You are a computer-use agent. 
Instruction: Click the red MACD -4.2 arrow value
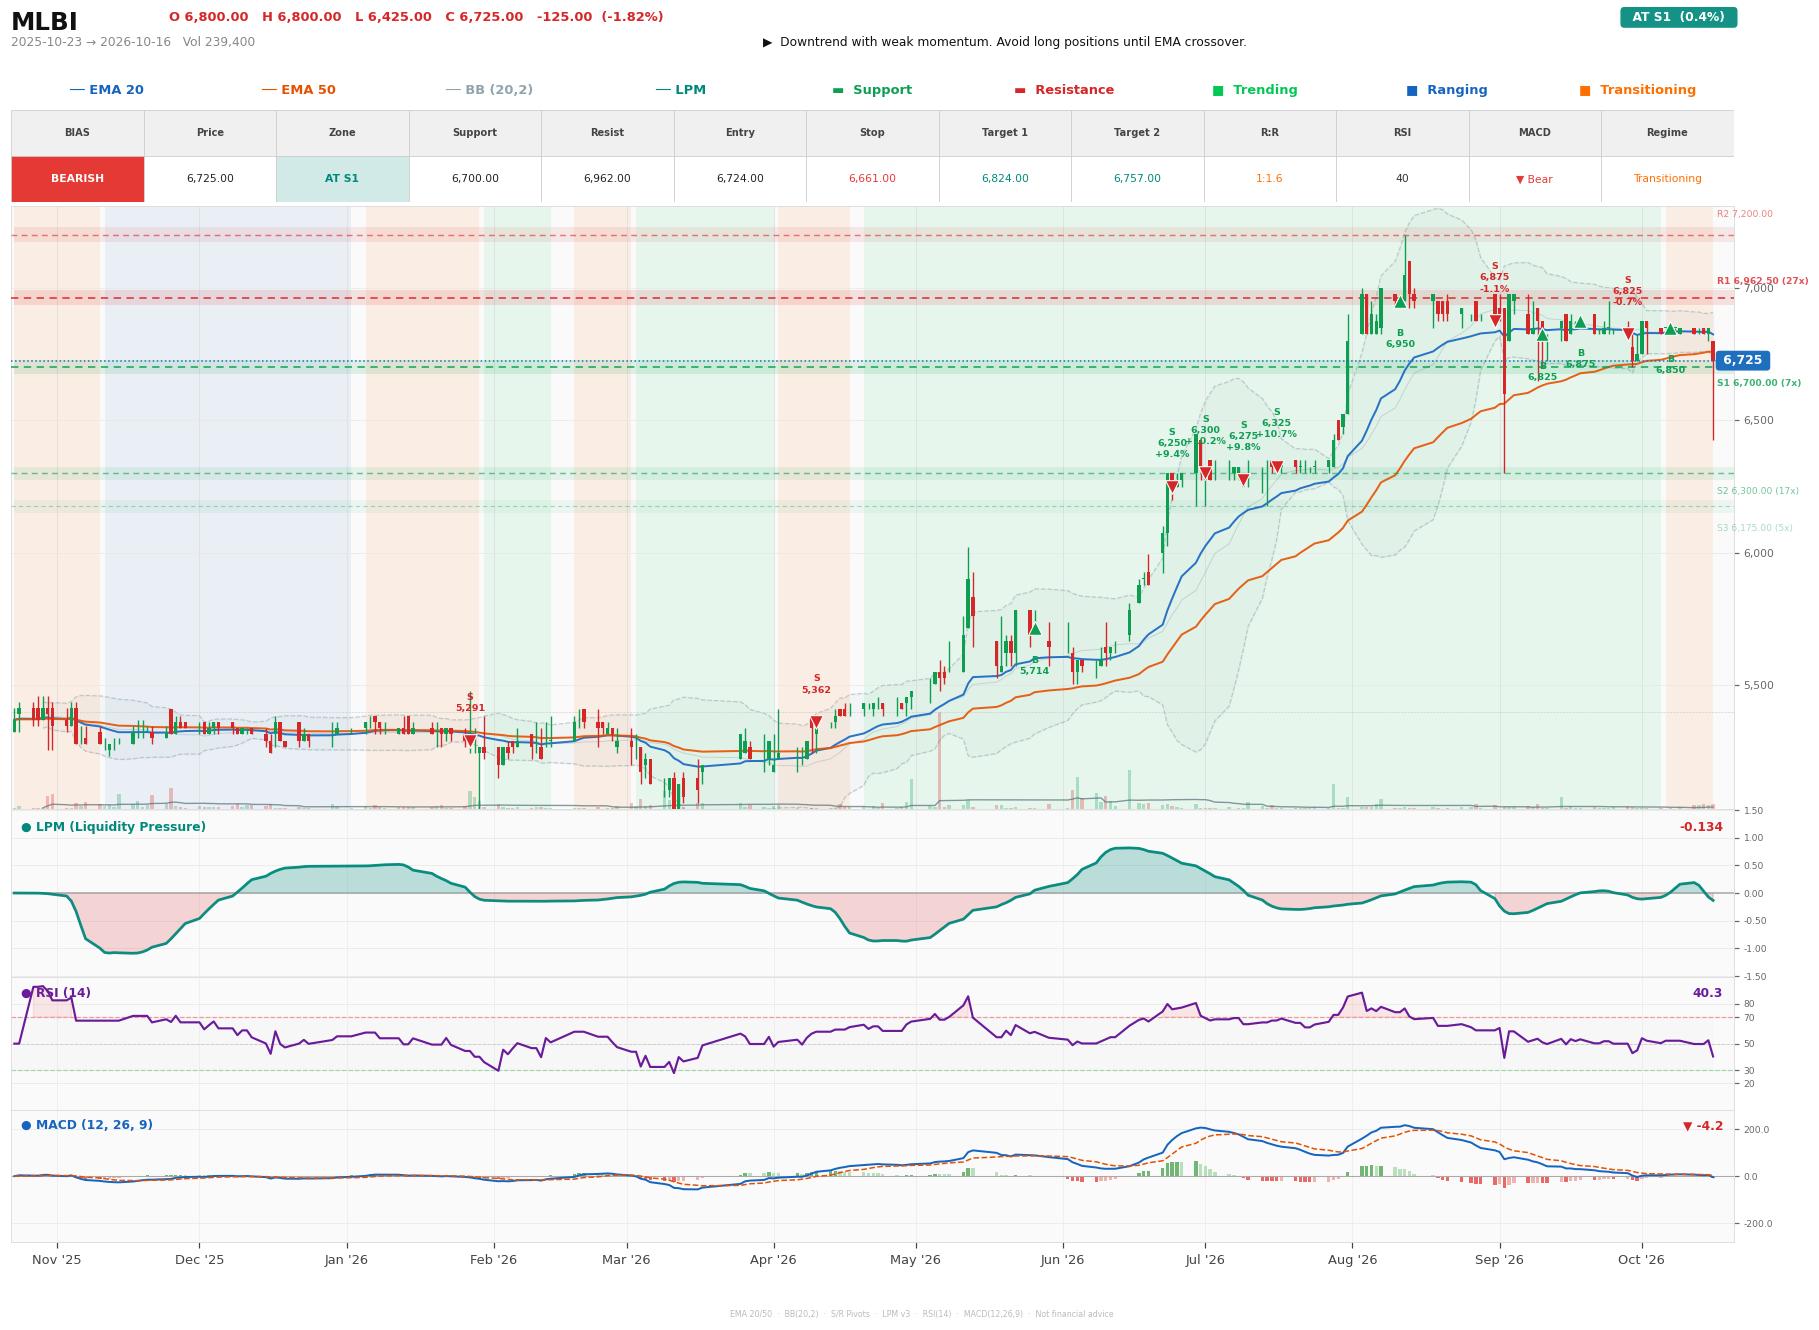click(1703, 1126)
